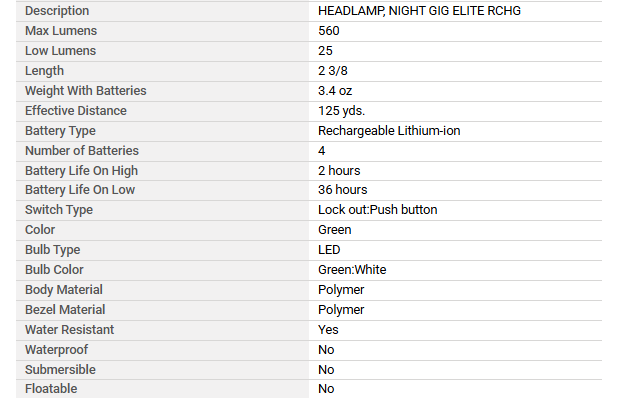The height and width of the screenshot is (398, 617).
Task: Click the Description row label
Action: point(57,11)
